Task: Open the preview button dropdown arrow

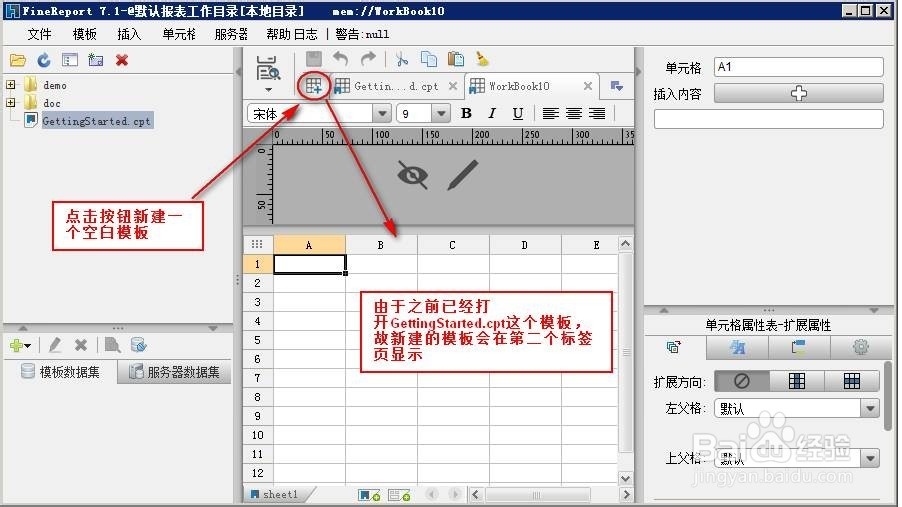Action: coord(268,90)
